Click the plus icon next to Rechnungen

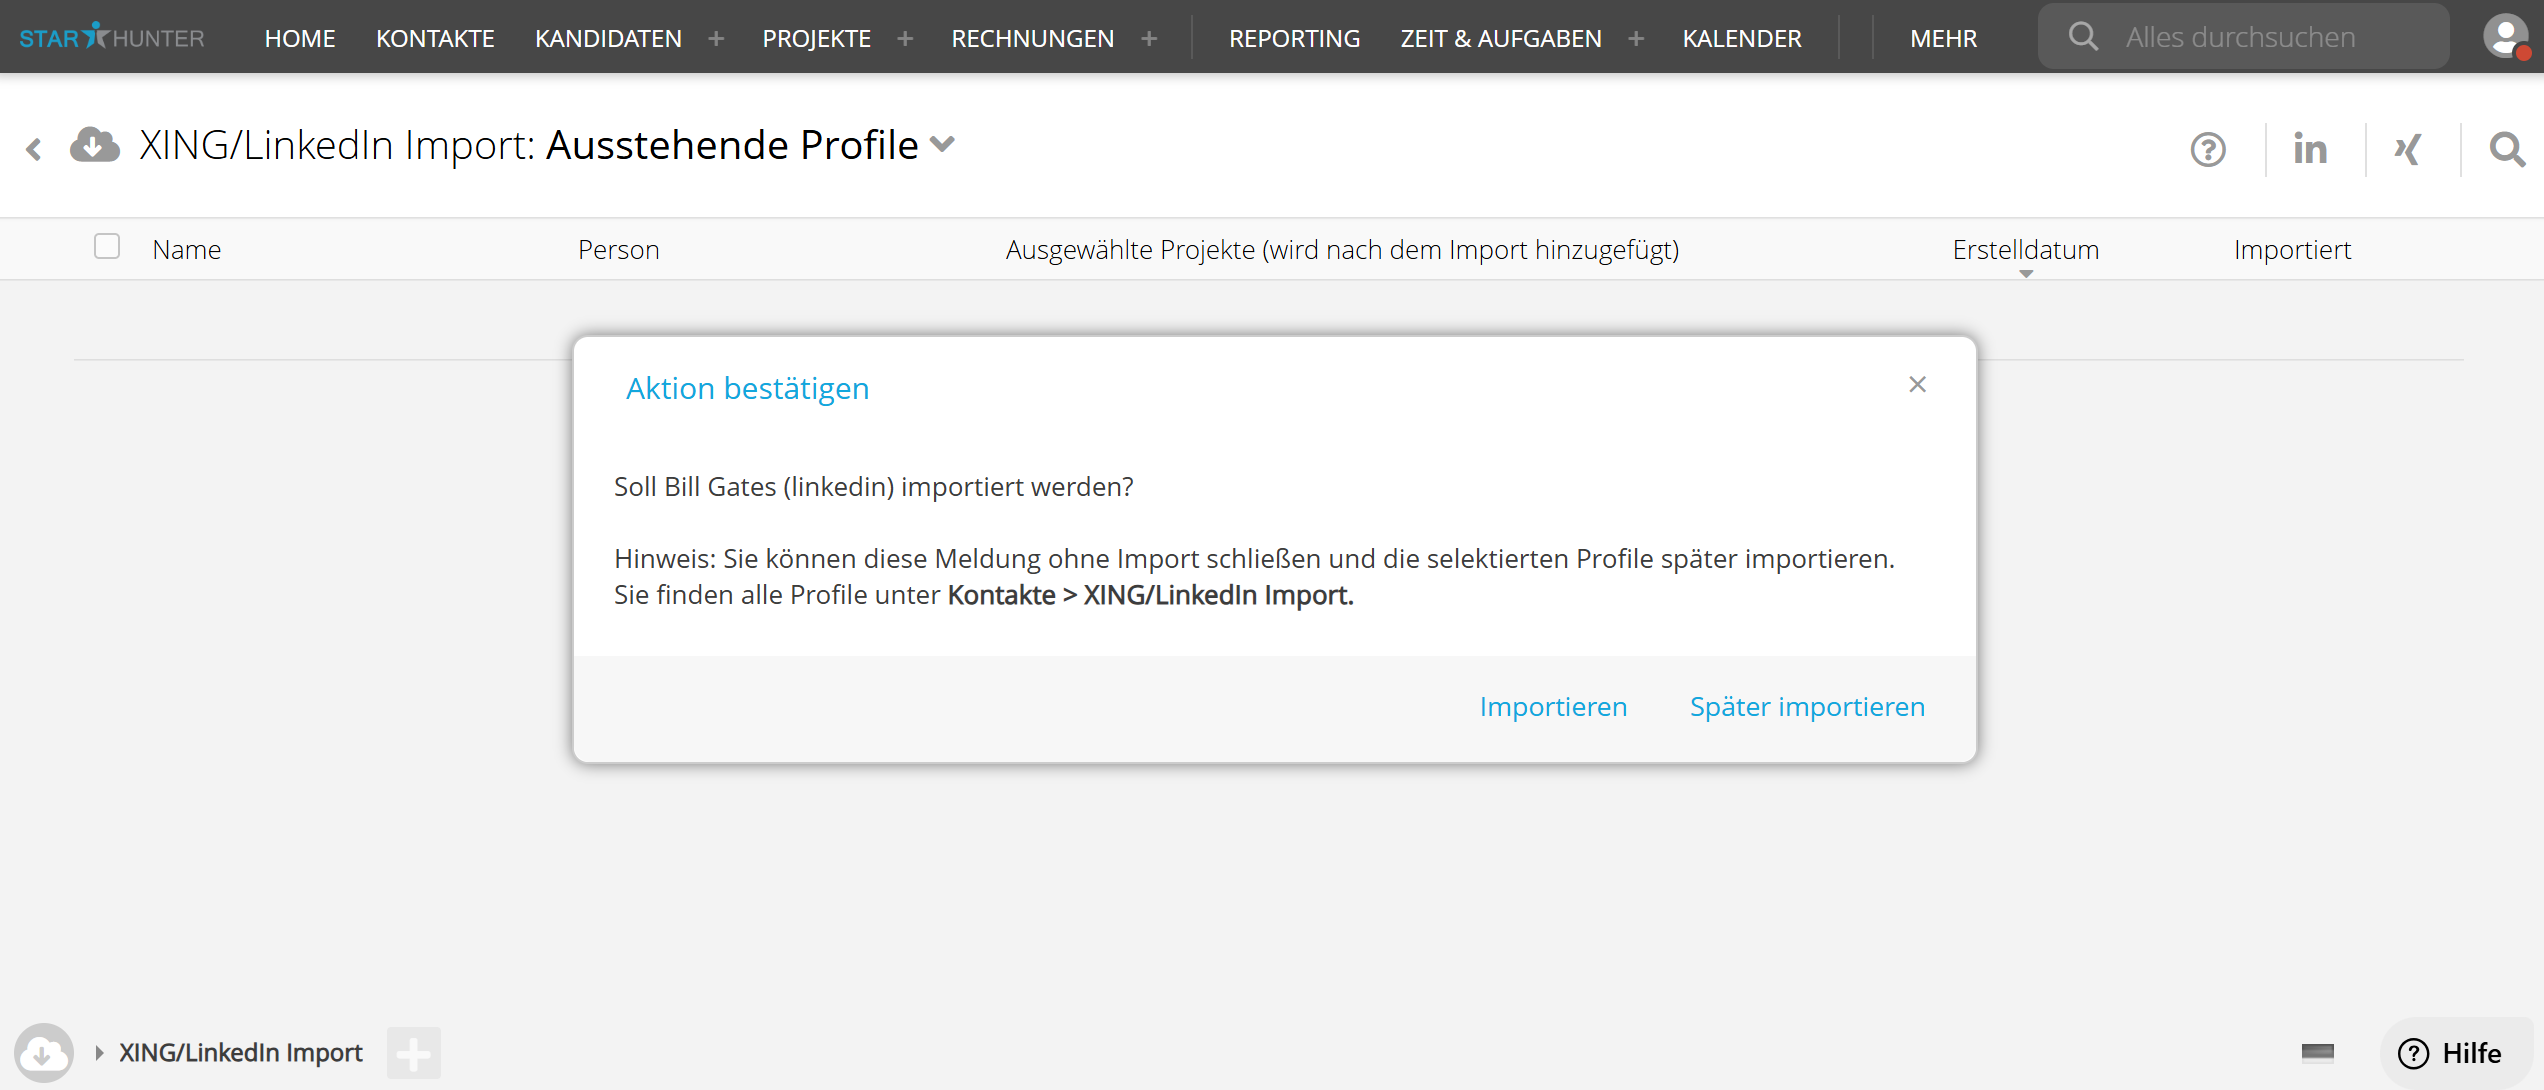tap(1149, 38)
